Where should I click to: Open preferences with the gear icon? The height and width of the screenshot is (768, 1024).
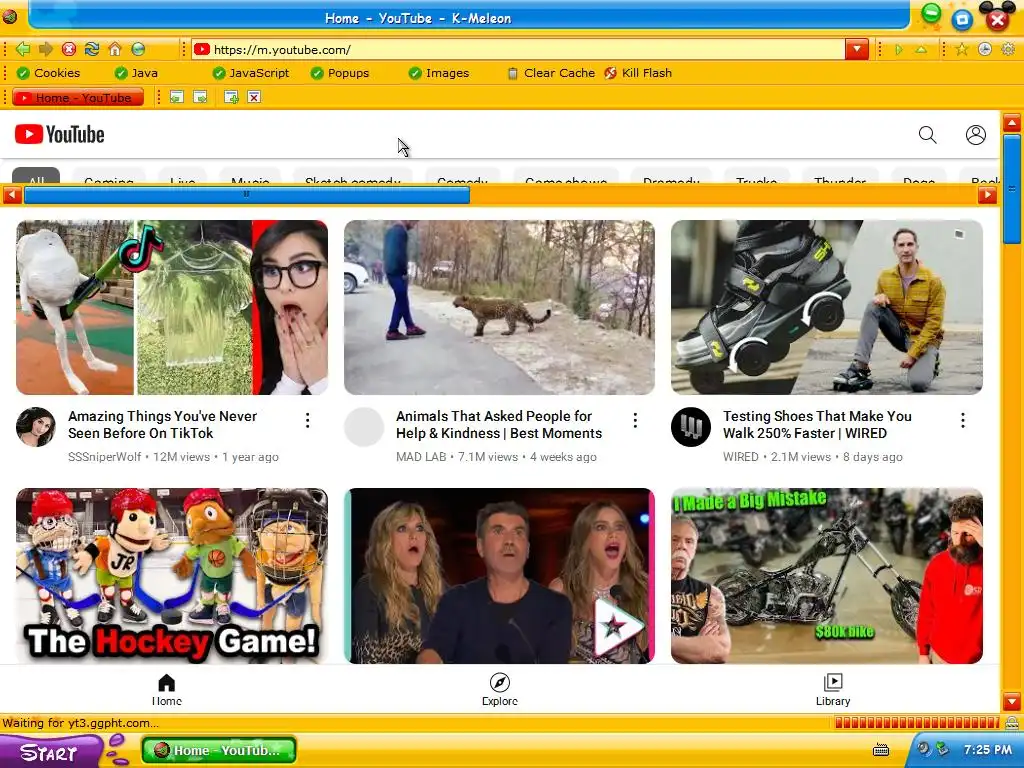pos(1008,49)
